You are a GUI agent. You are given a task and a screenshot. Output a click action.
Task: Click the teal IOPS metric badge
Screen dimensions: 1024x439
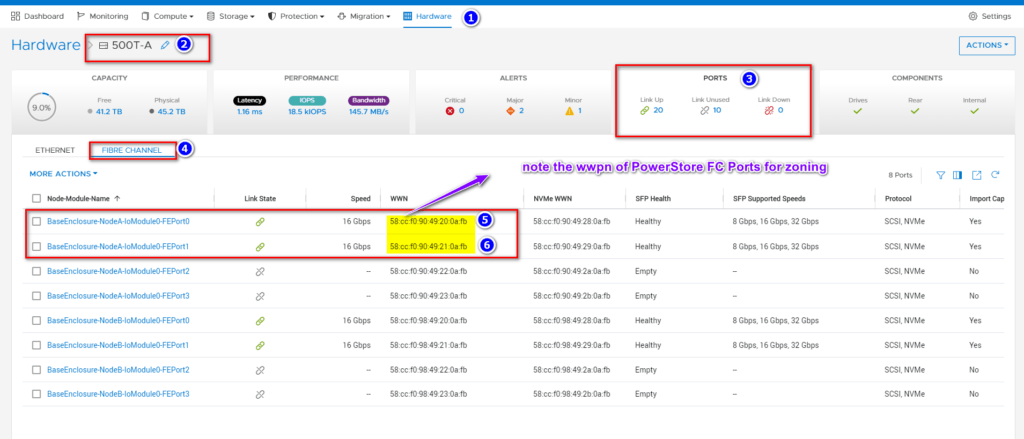(x=307, y=101)
